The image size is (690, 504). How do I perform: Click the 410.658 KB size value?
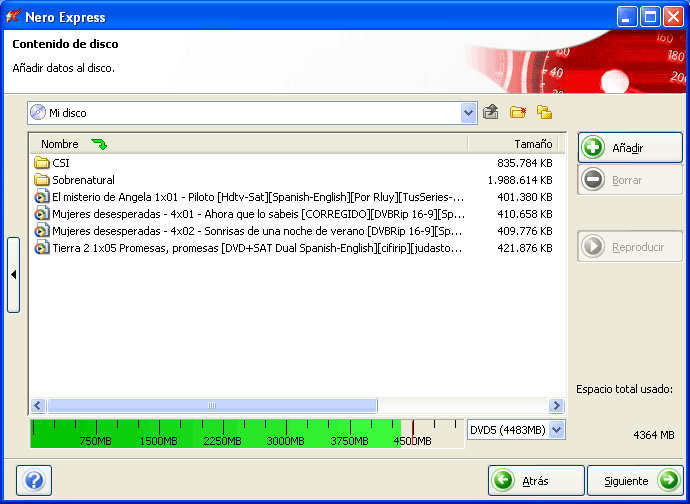tap(525, 214)
